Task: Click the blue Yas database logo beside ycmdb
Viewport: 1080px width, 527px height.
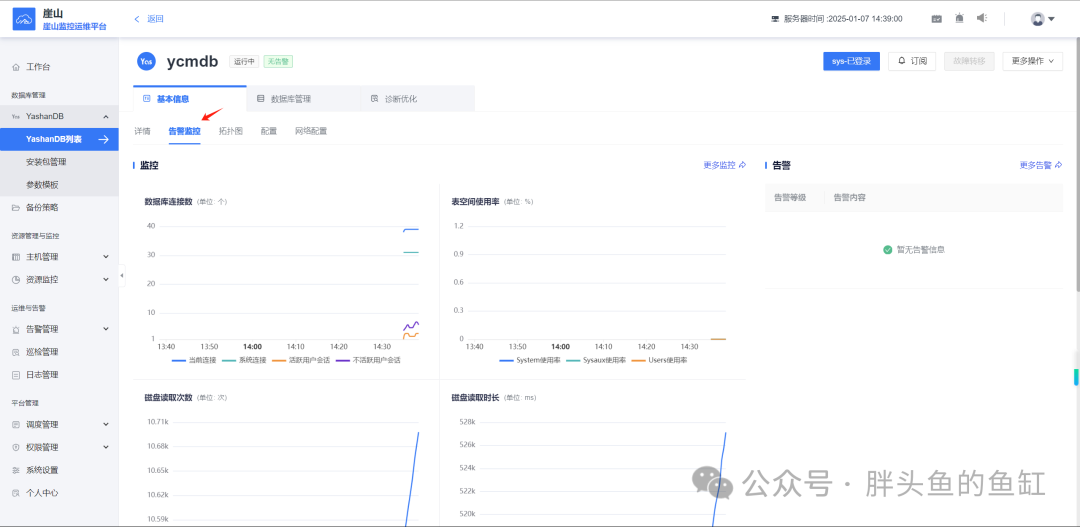Action: point(147,61)
